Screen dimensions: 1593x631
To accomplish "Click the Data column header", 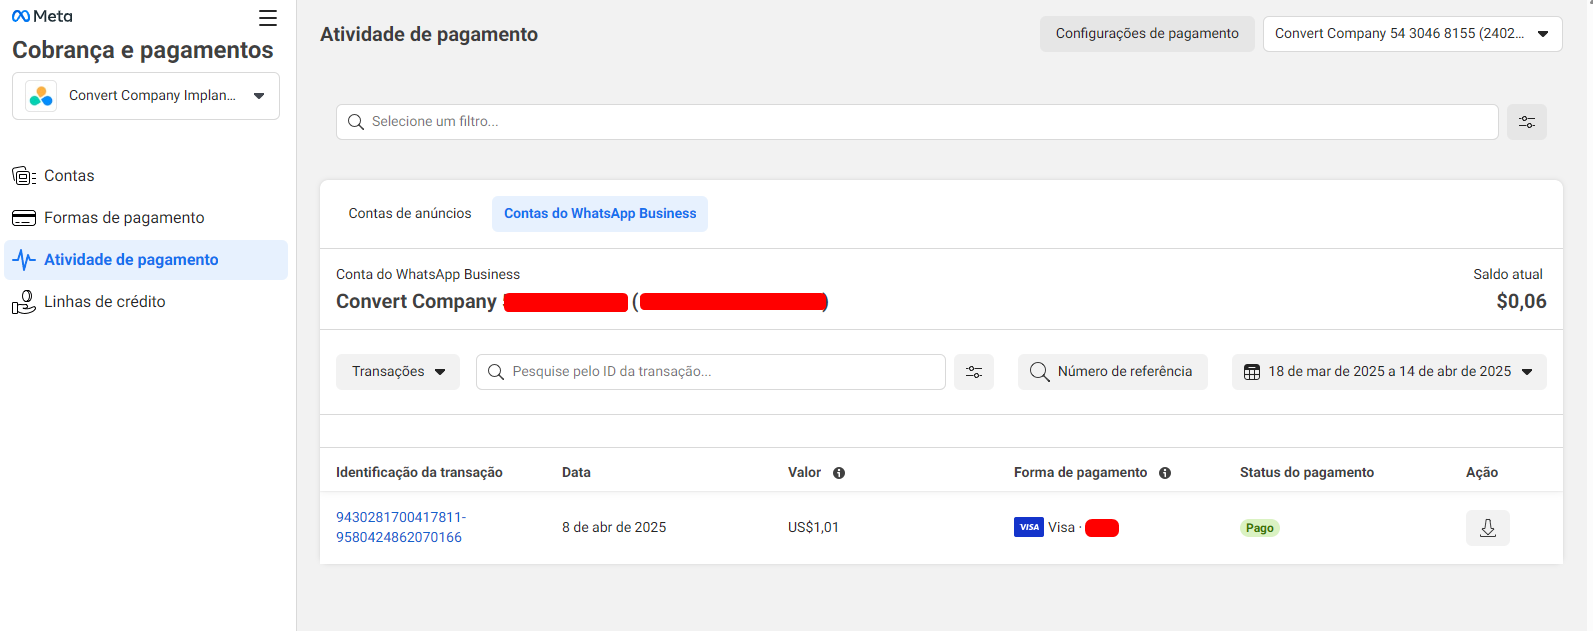I will 576,473.
